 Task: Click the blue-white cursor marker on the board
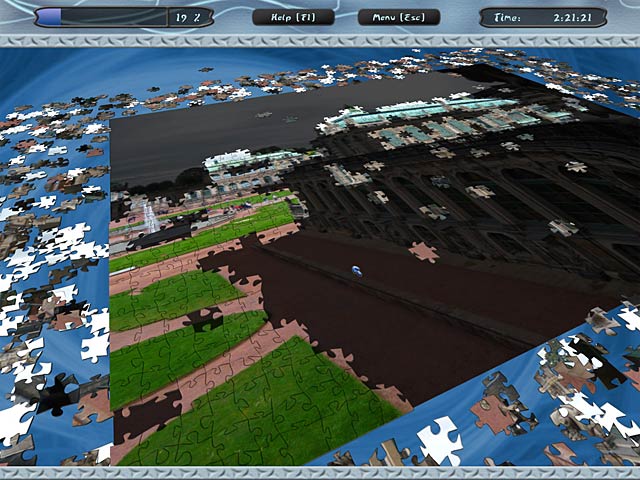pyautogui.click(x=357, y=271)
